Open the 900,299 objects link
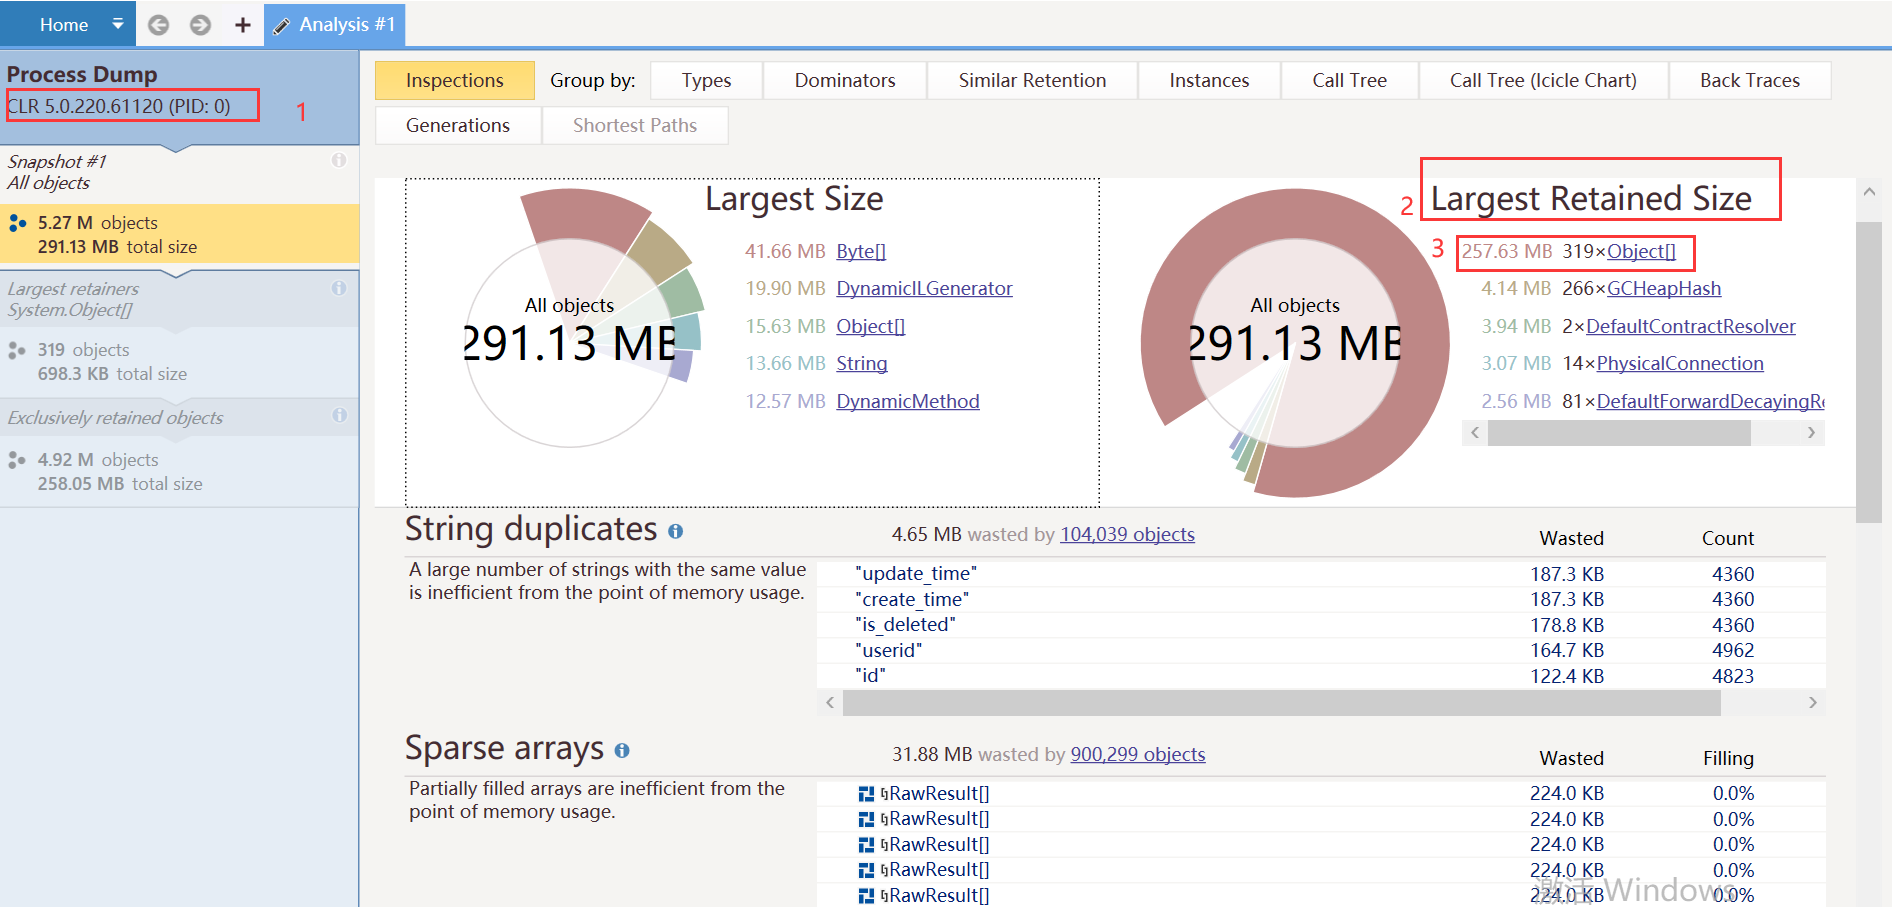This screenshot has height=907, width=1892. coord(1138,754)
